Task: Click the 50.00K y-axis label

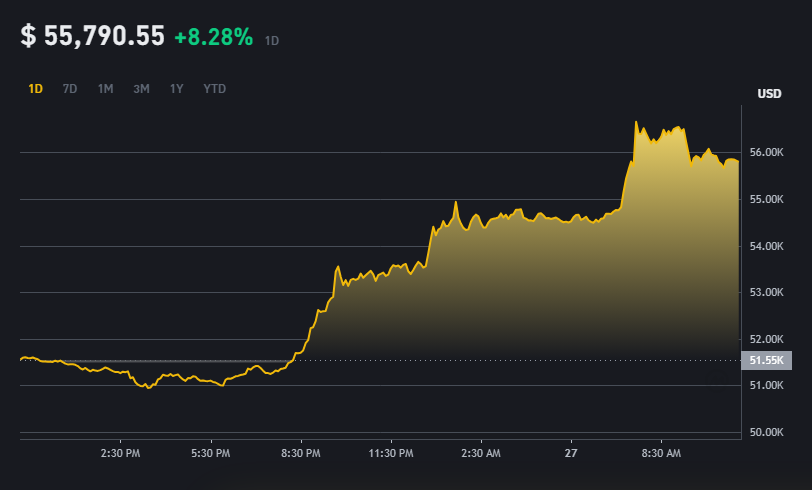Action: pos(766,432)
